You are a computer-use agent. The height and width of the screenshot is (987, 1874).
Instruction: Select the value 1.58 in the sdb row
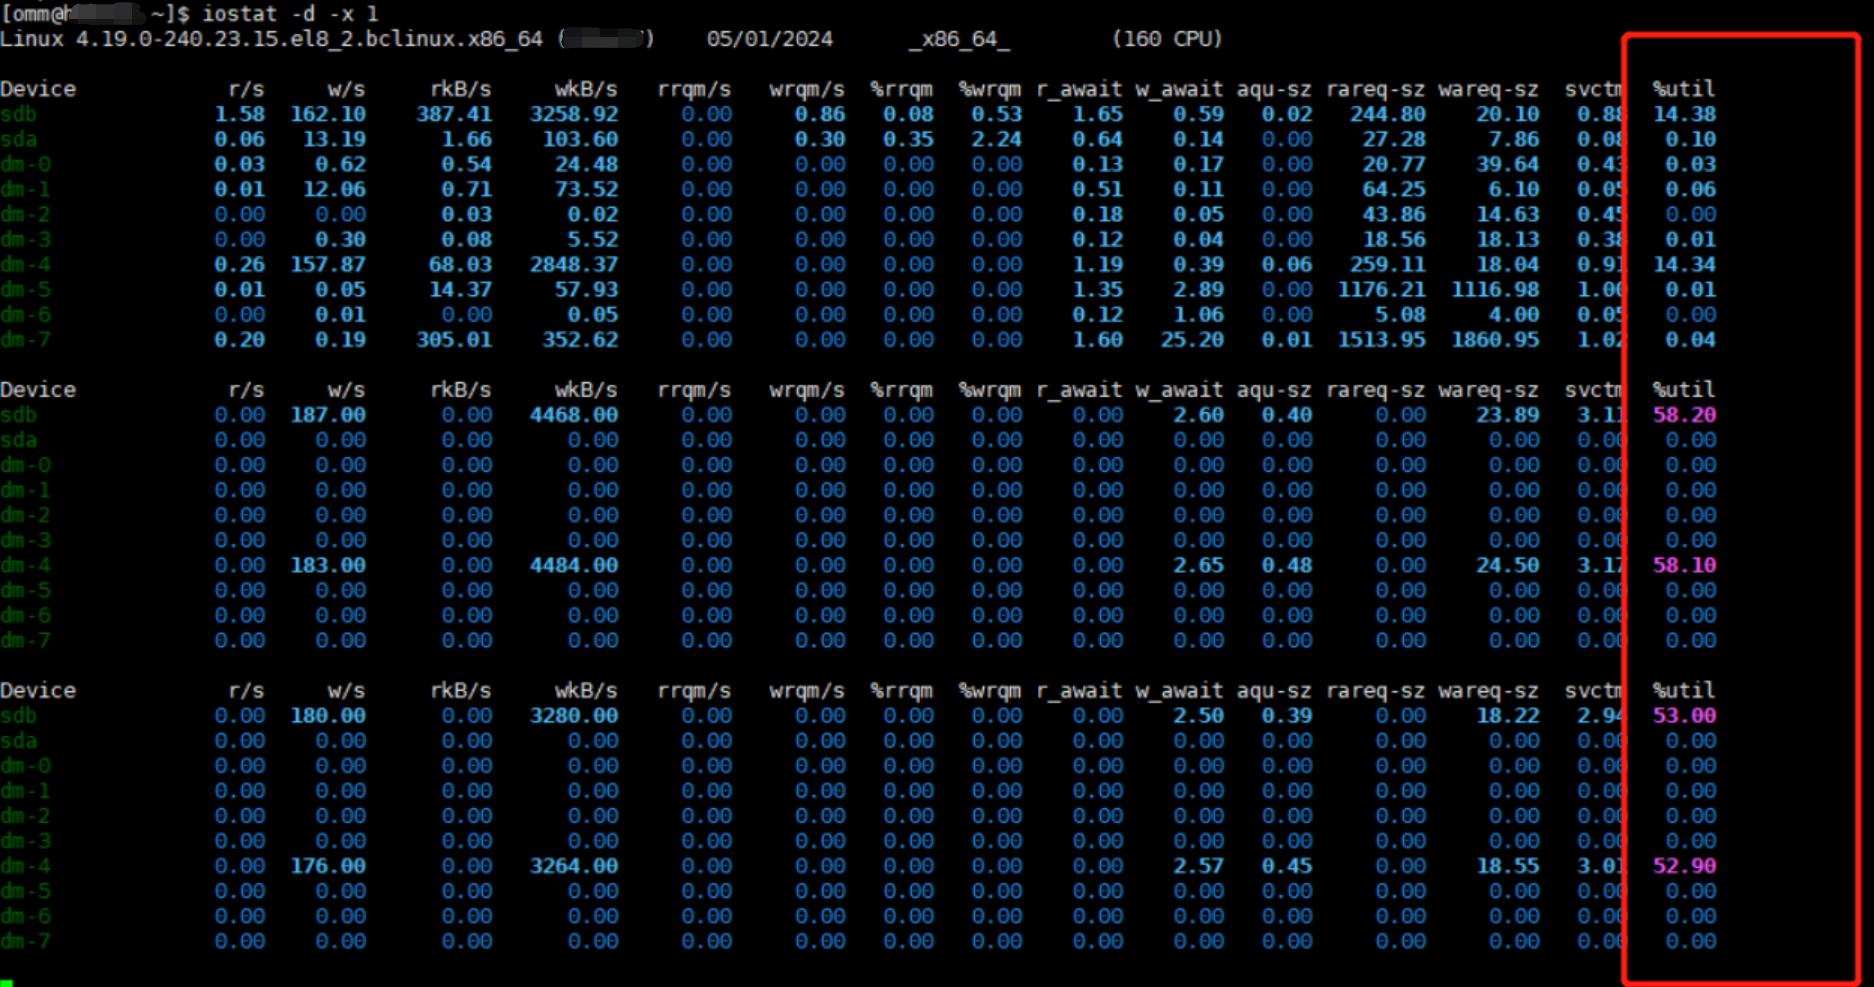[239, 114]
